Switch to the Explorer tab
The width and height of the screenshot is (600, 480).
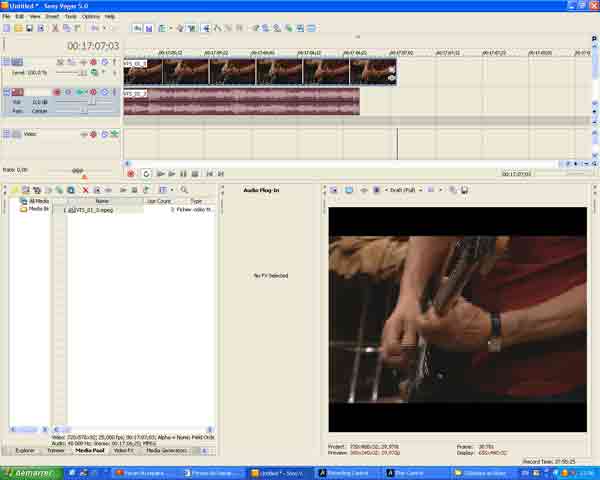[x=25, y=450]
